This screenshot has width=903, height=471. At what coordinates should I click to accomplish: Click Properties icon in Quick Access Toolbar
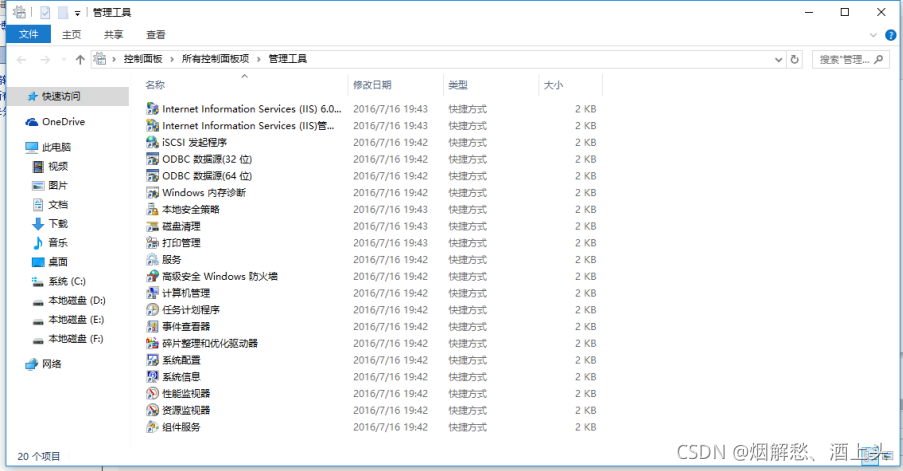45,13
